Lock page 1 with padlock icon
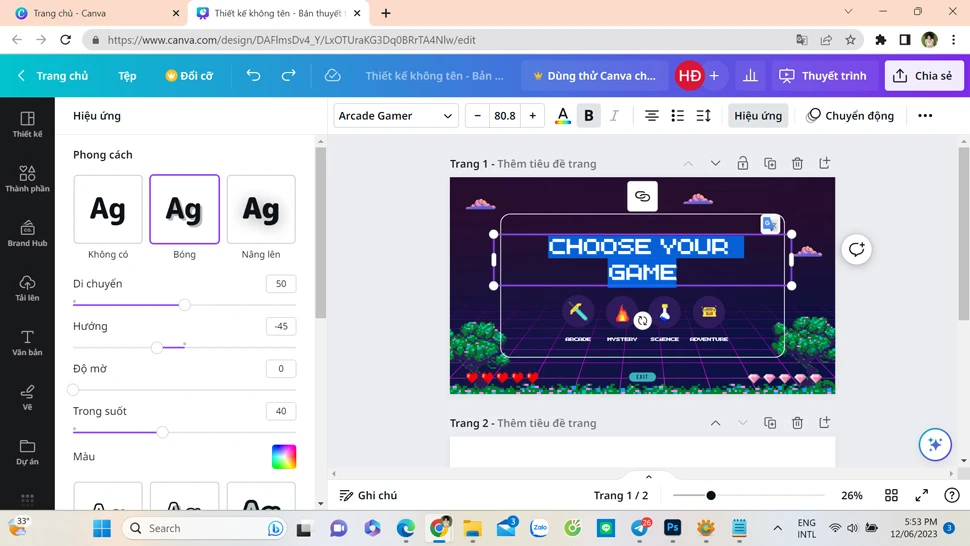 (742, 164)
